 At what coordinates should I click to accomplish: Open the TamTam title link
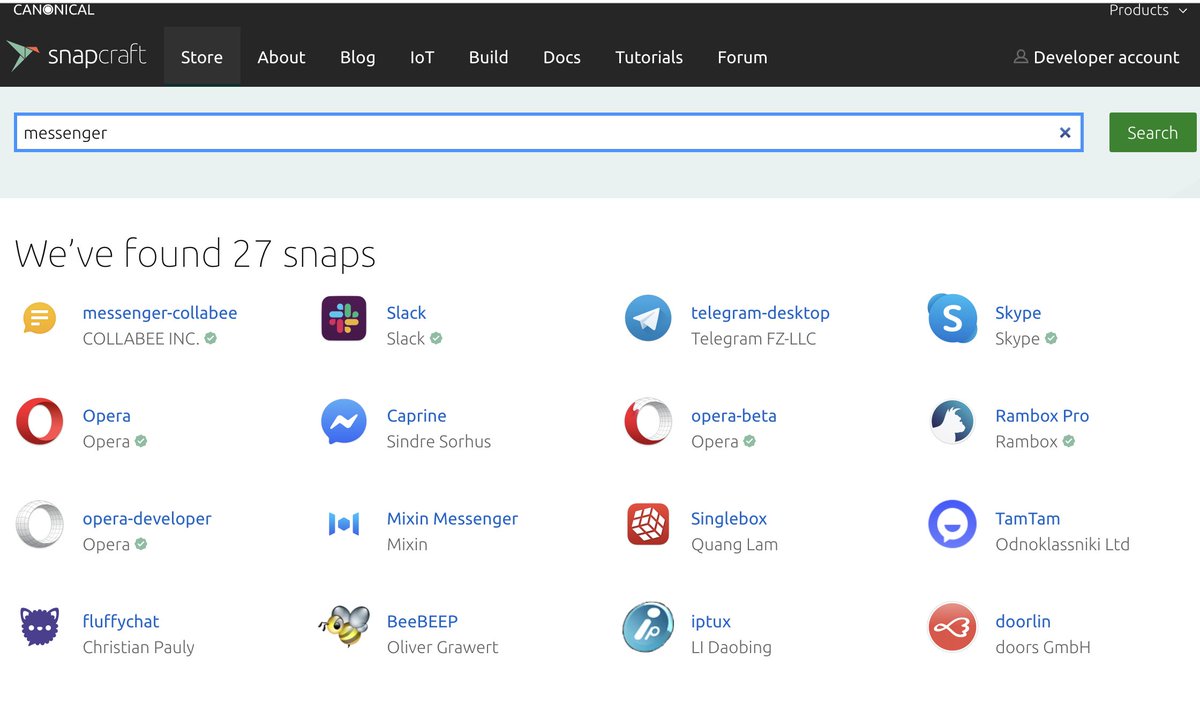[1027, 519]
